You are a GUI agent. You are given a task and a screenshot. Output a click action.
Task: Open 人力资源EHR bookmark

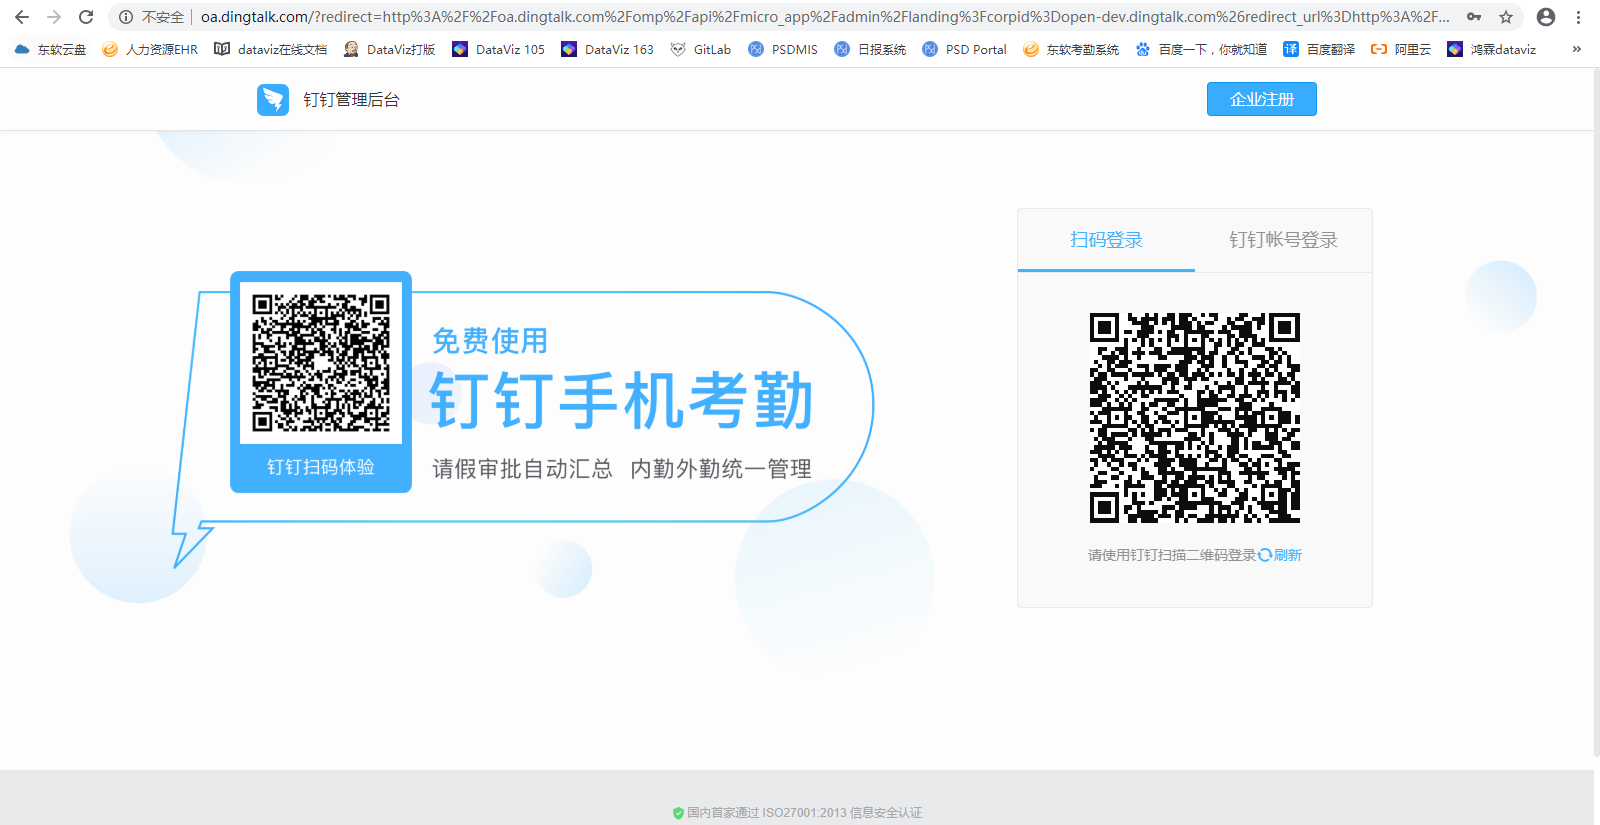150,49
